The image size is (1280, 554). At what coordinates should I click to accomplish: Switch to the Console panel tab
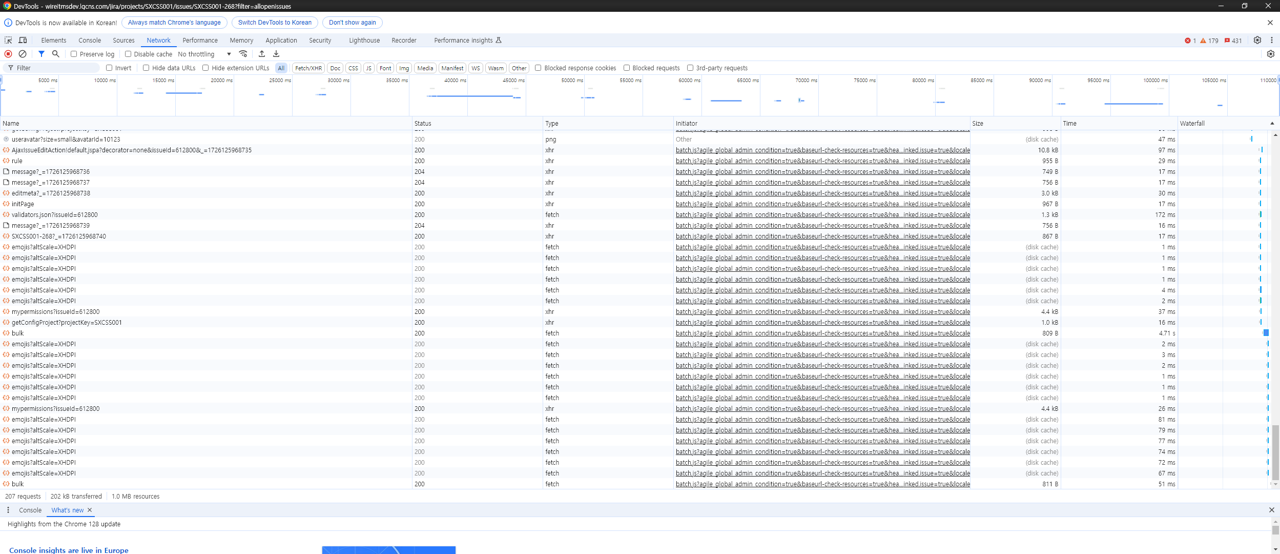[90, 40]
